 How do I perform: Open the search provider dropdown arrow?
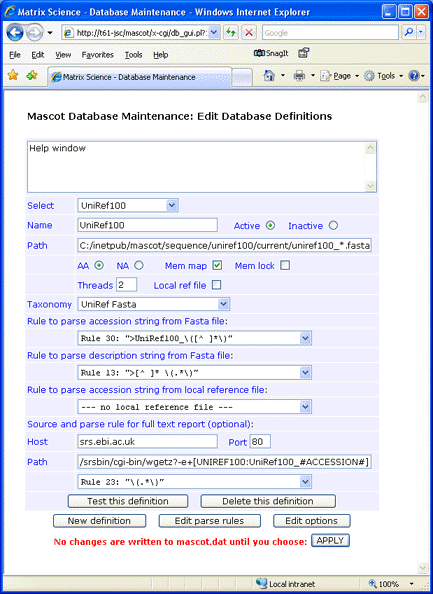(x=421, y=33)
